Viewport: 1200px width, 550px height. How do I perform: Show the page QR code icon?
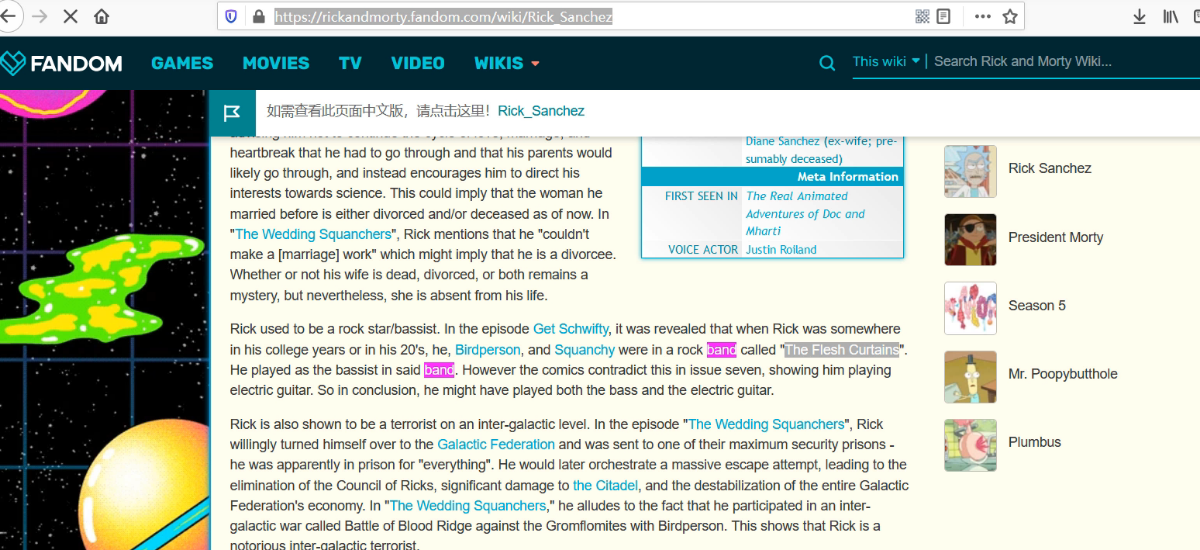click(x=922, y=17)
